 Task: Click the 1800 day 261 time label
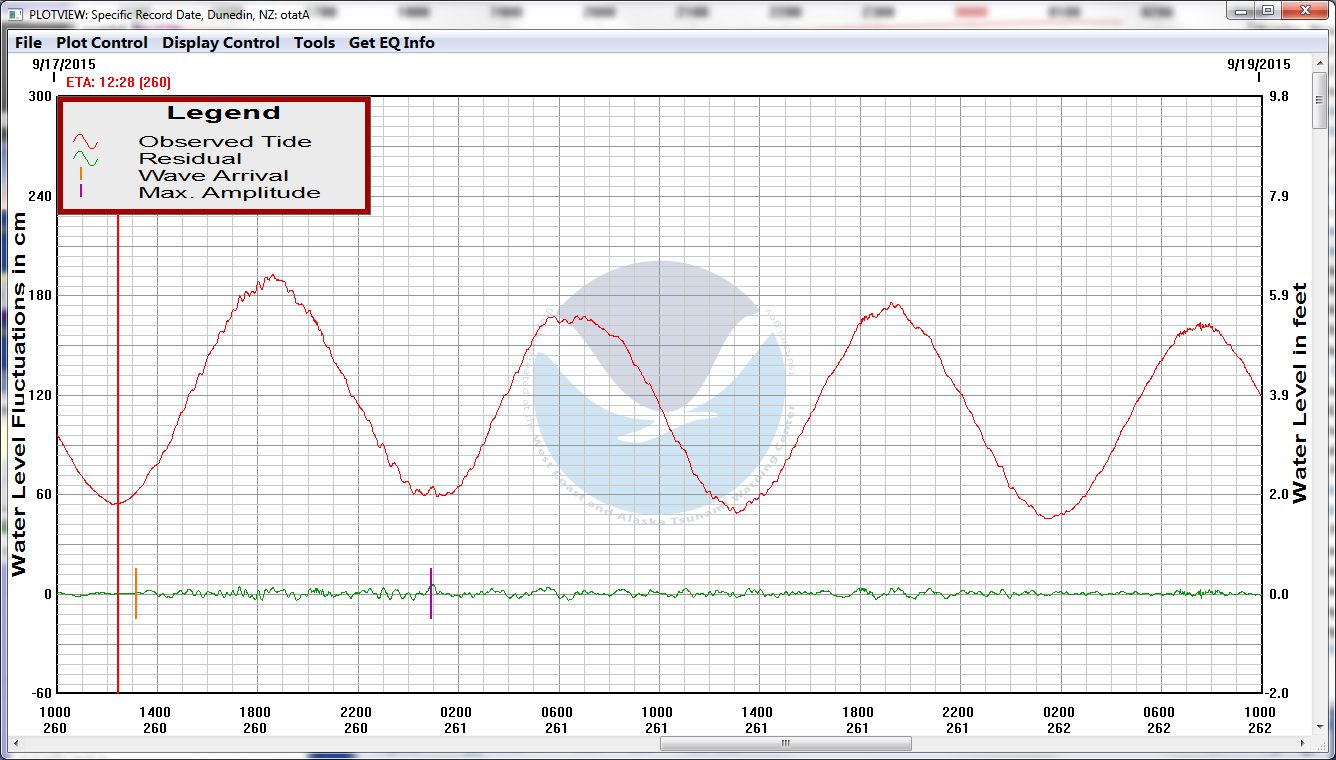(858, 720)
